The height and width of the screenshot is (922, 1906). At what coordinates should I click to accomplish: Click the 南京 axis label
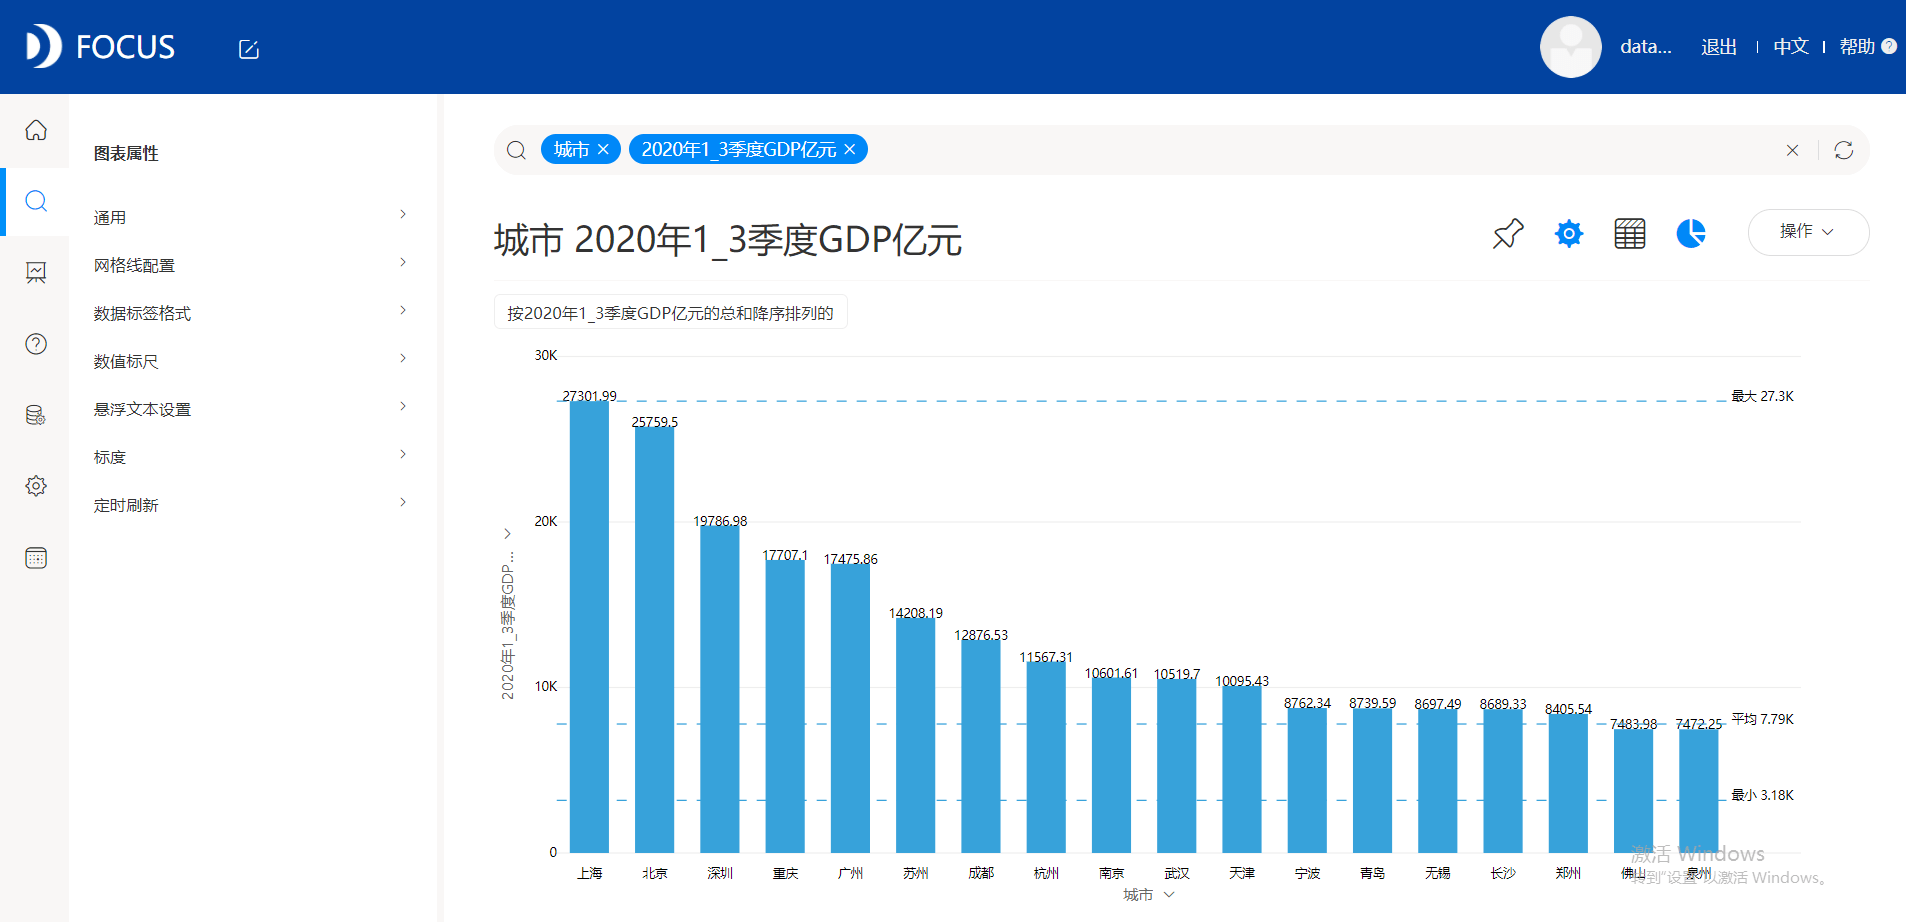(1111, 873)
